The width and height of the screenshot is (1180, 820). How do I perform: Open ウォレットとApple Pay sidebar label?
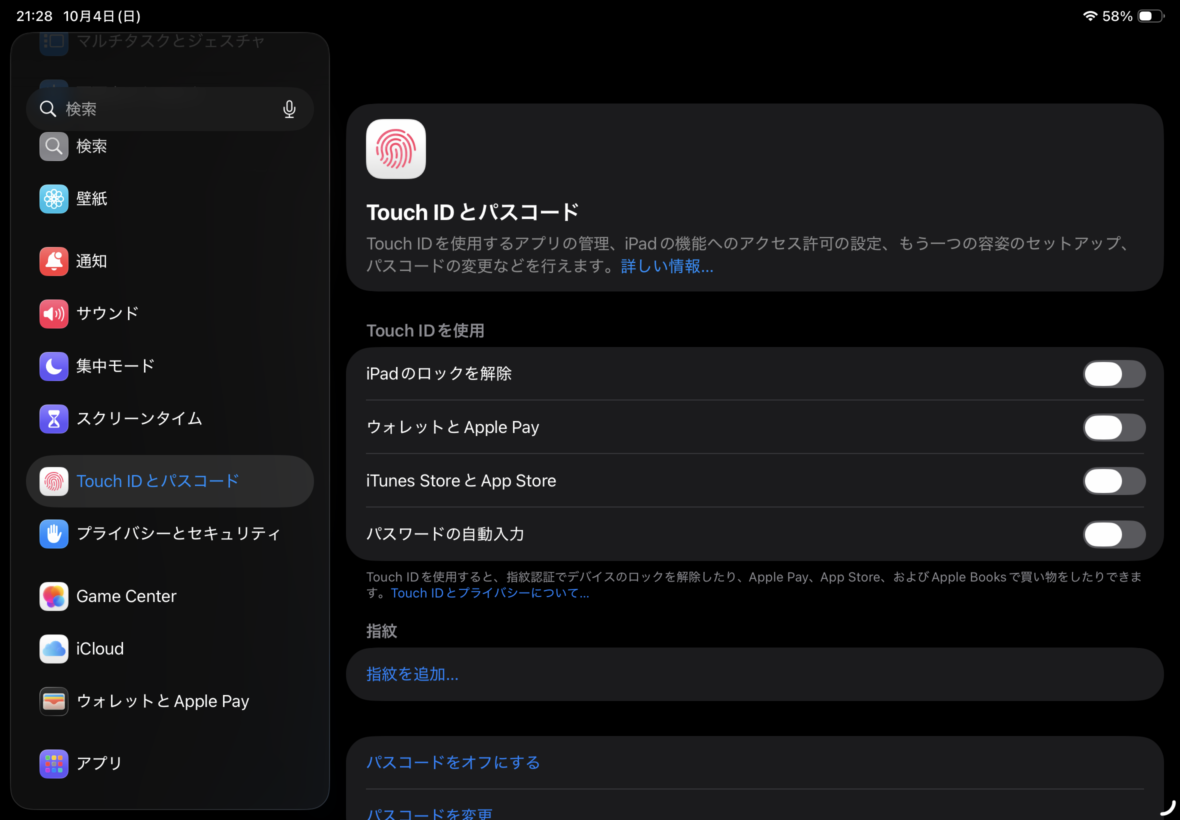pyautogui.click(x=163, y=702)
